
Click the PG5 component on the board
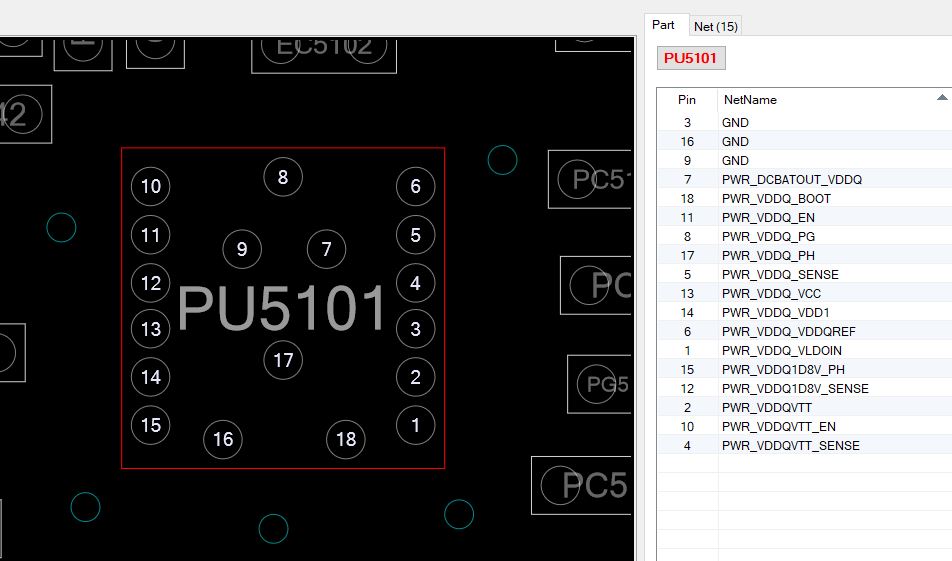599,384
